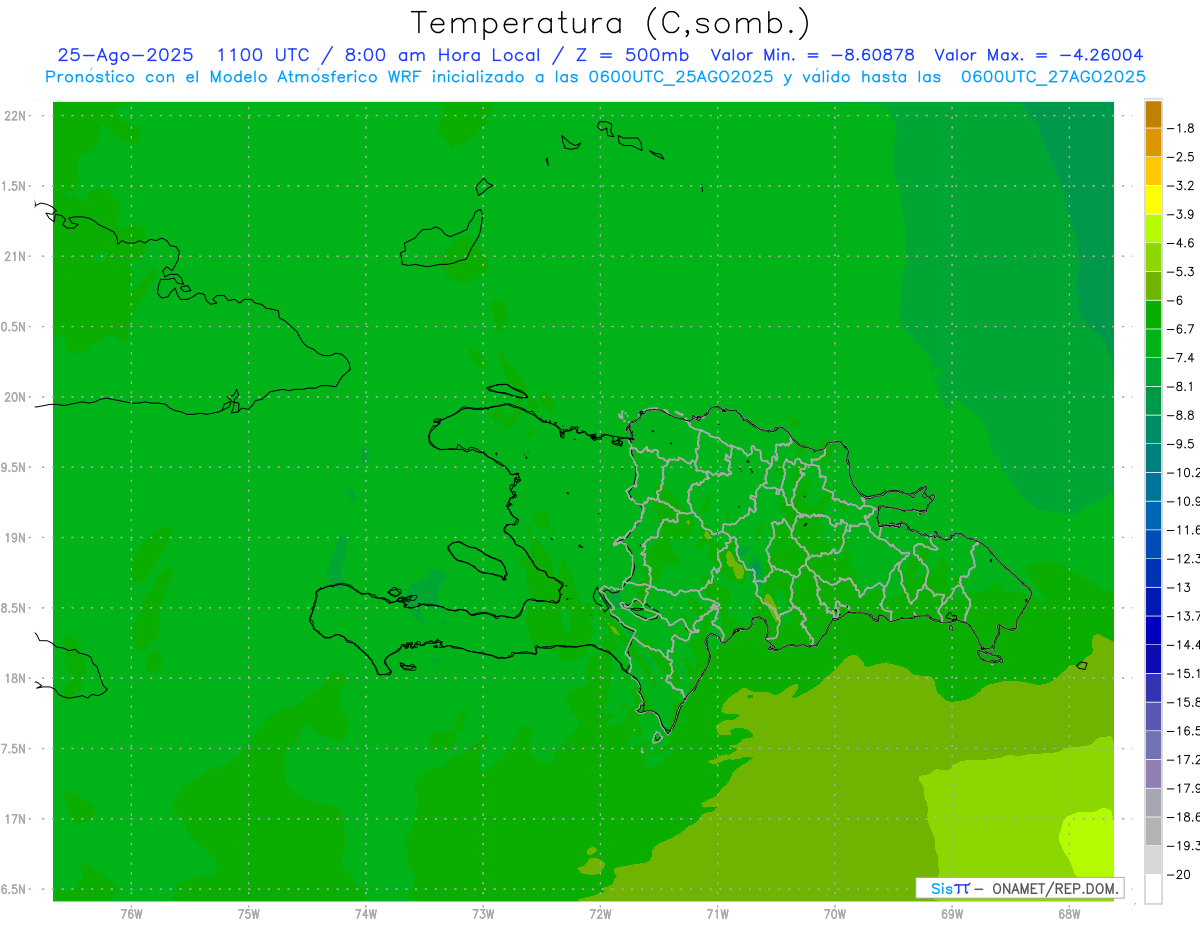This screenshot has width=1200, height=927.
Task: Click the '-9.5' colorbar value
Action: coord(1182,444)
